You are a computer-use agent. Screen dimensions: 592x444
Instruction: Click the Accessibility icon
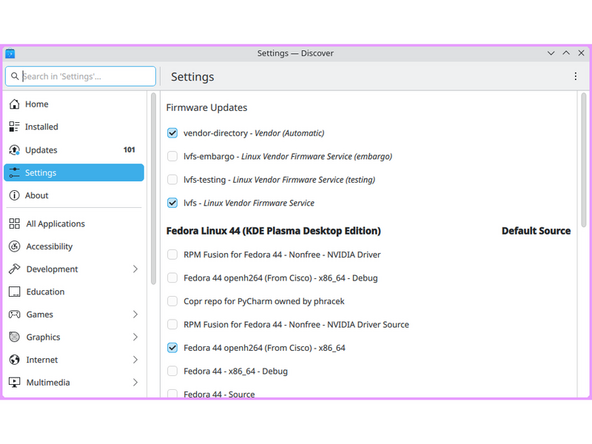tap(14, 246)
